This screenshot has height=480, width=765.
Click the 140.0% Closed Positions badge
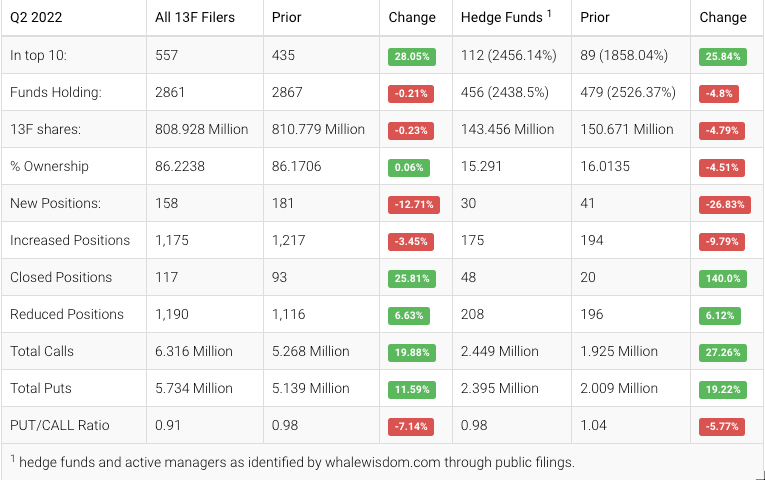[x=722, y=279]
